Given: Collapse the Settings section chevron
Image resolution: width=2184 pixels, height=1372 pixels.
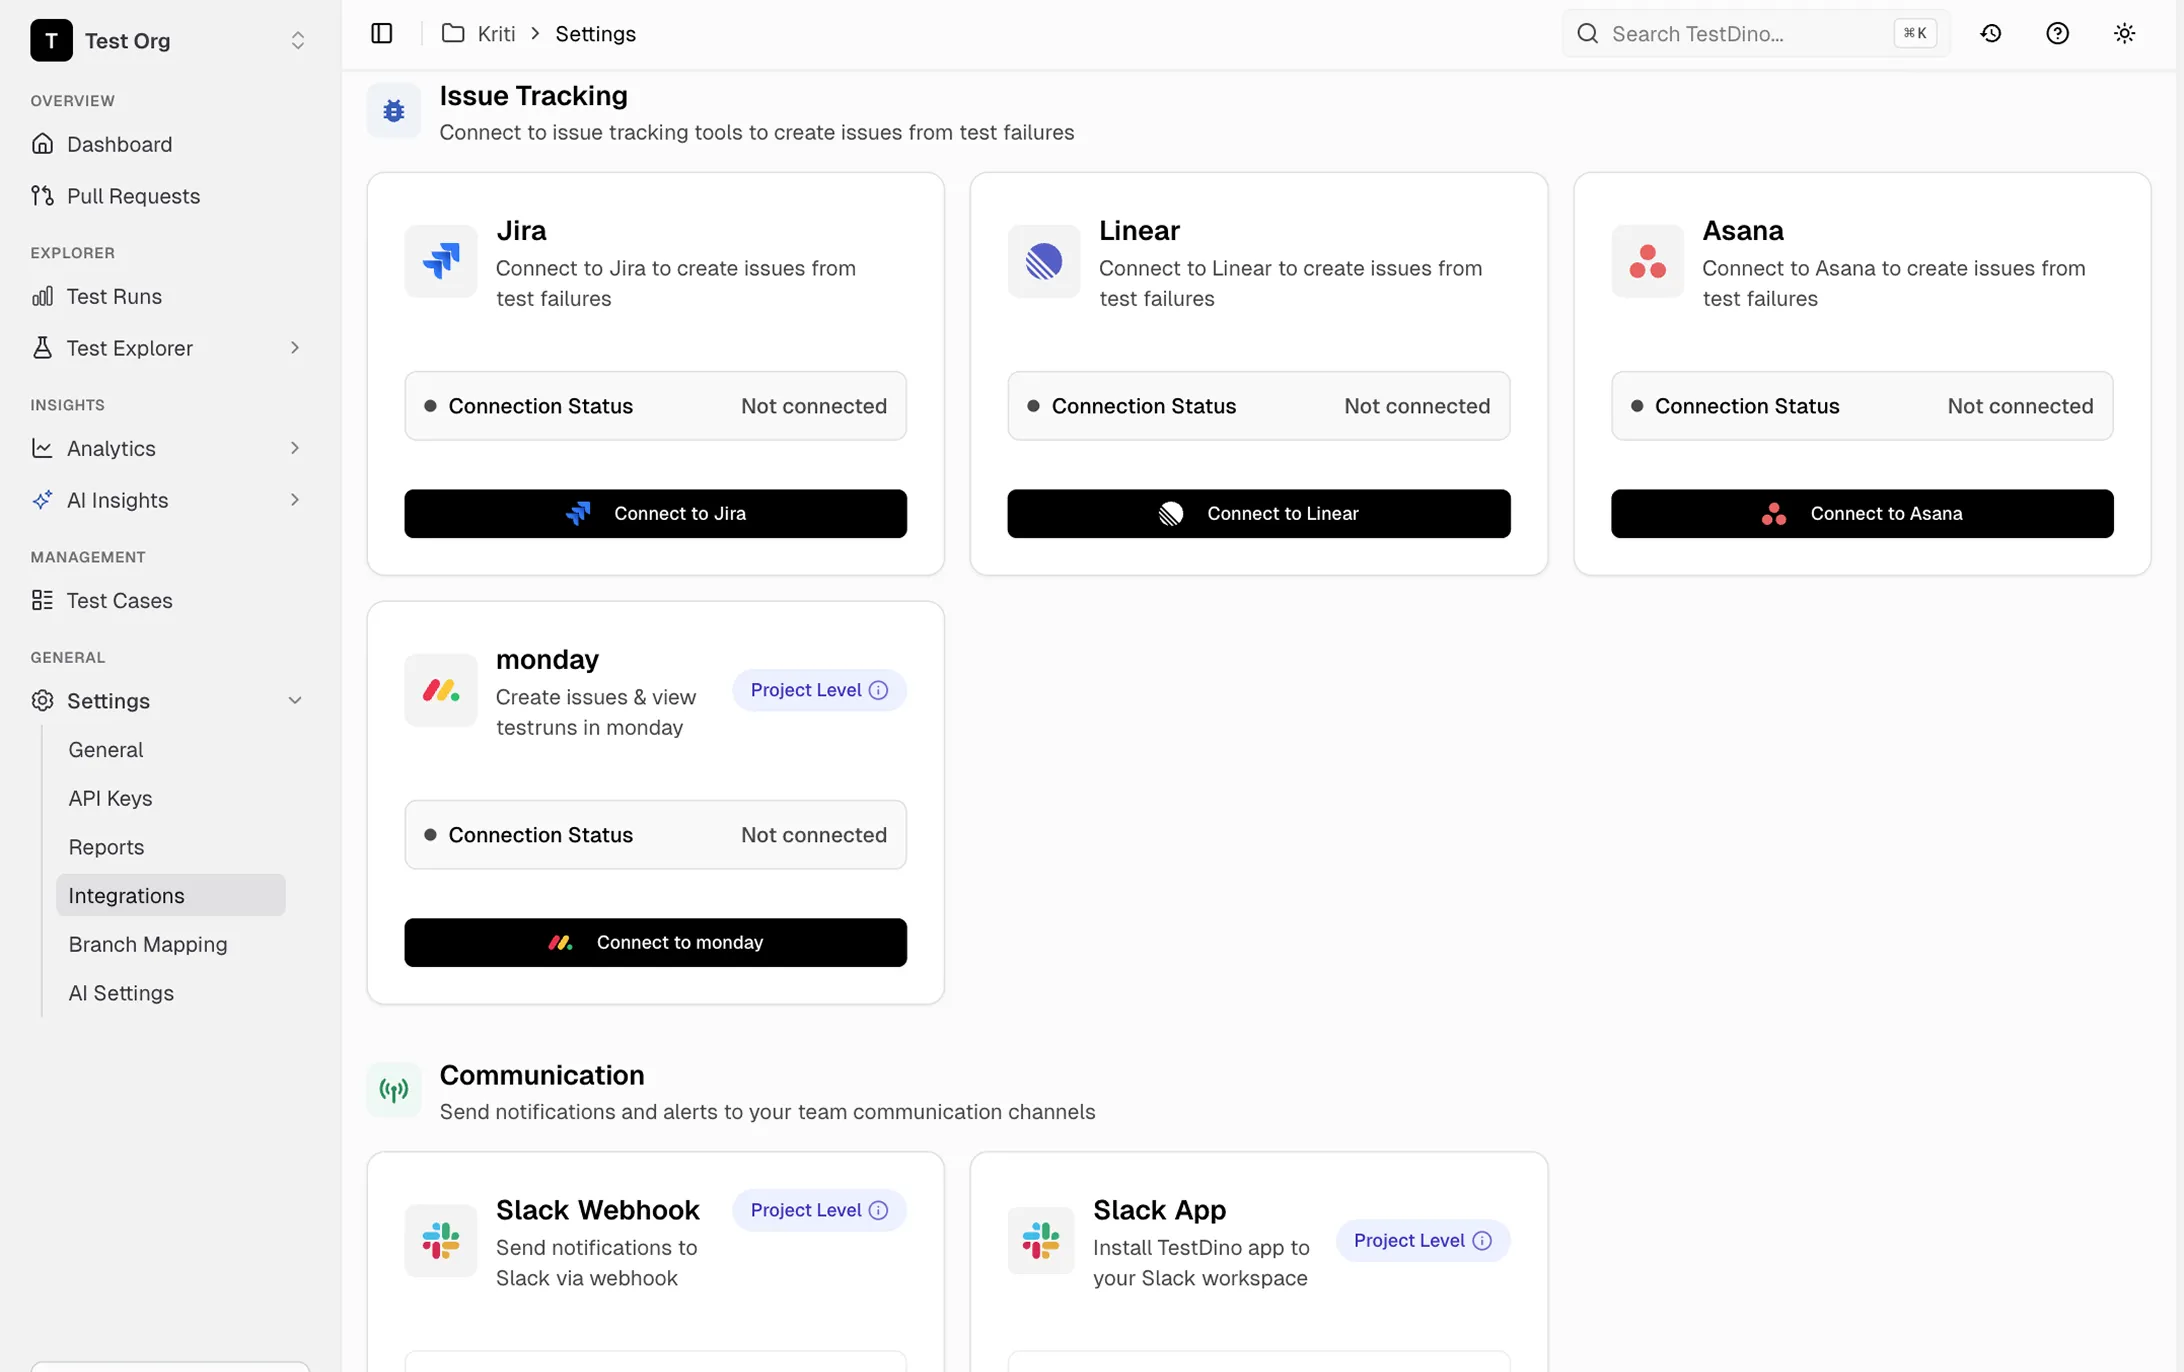Looking at the screenshot, I should point(295,701).
